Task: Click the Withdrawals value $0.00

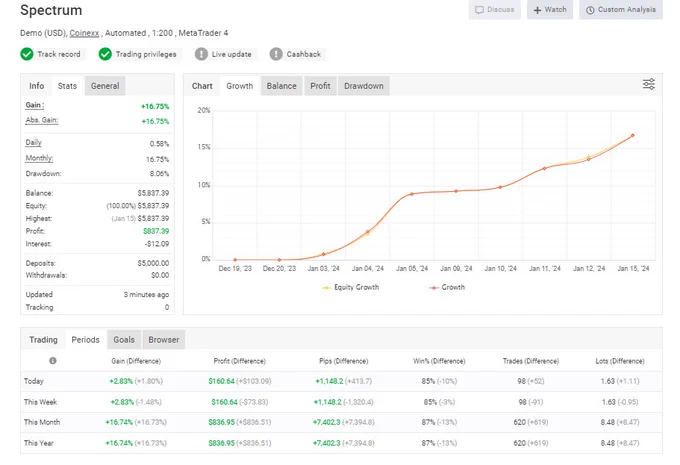Action: 160,275
